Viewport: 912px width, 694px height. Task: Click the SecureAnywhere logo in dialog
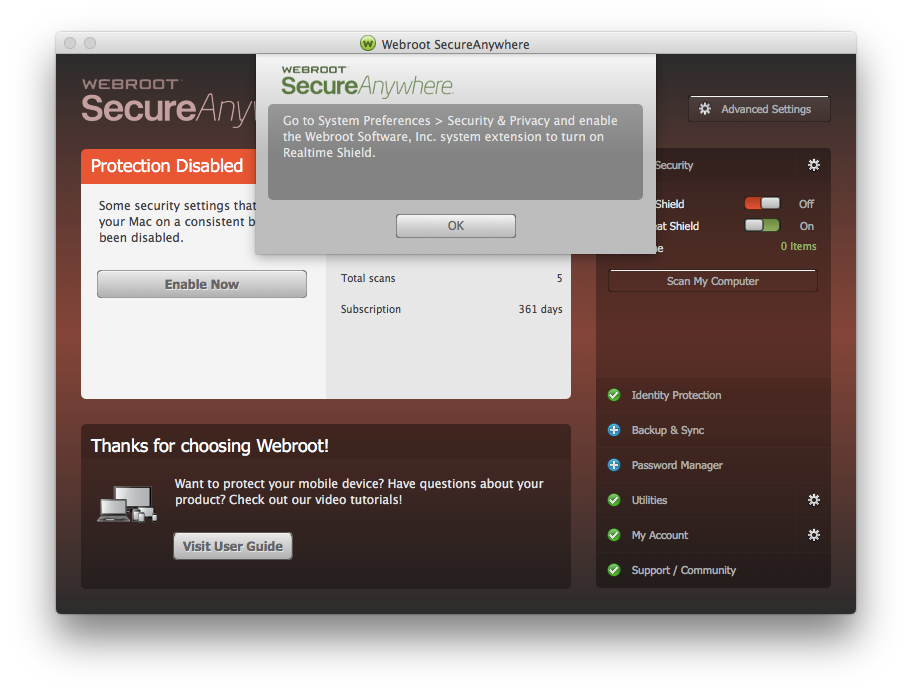click(x=367, y=81)
